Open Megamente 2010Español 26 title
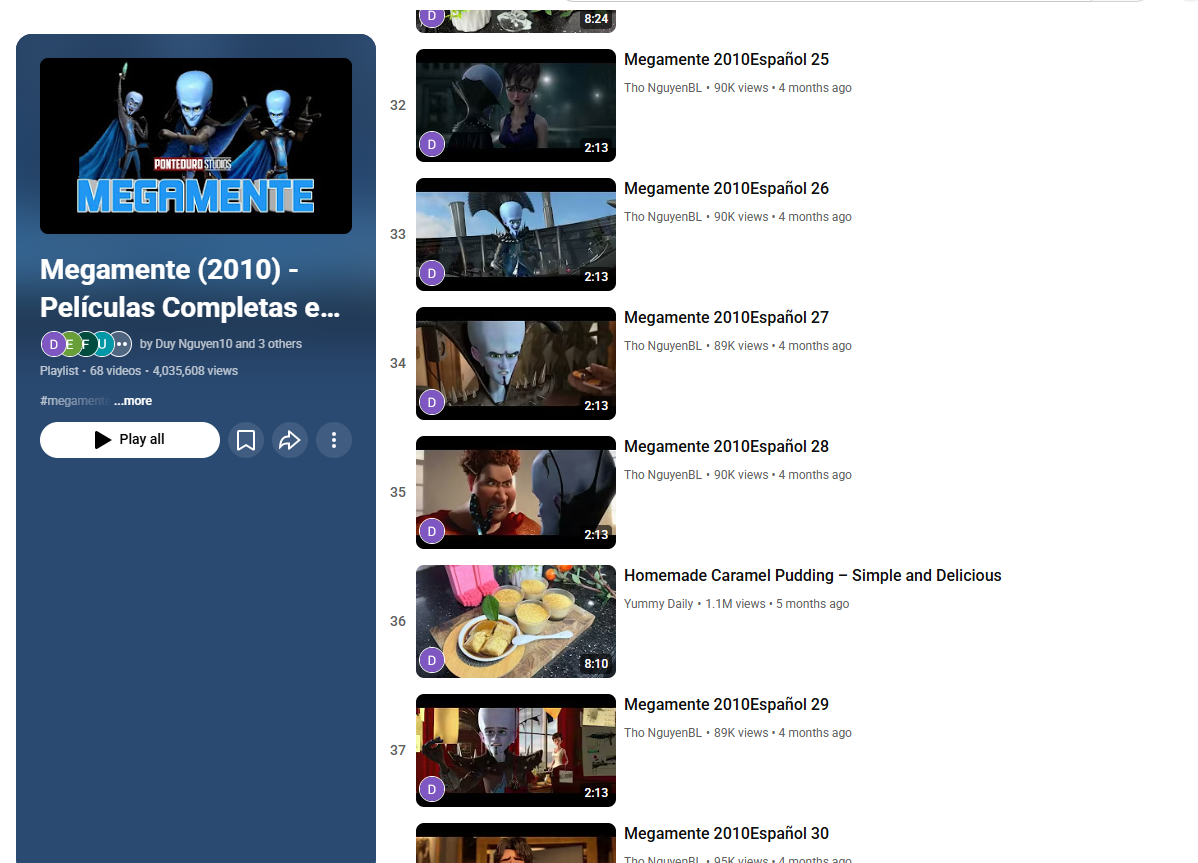This screenshot has width=1198, height=863. pyautogui.click(x=727, y=189)
